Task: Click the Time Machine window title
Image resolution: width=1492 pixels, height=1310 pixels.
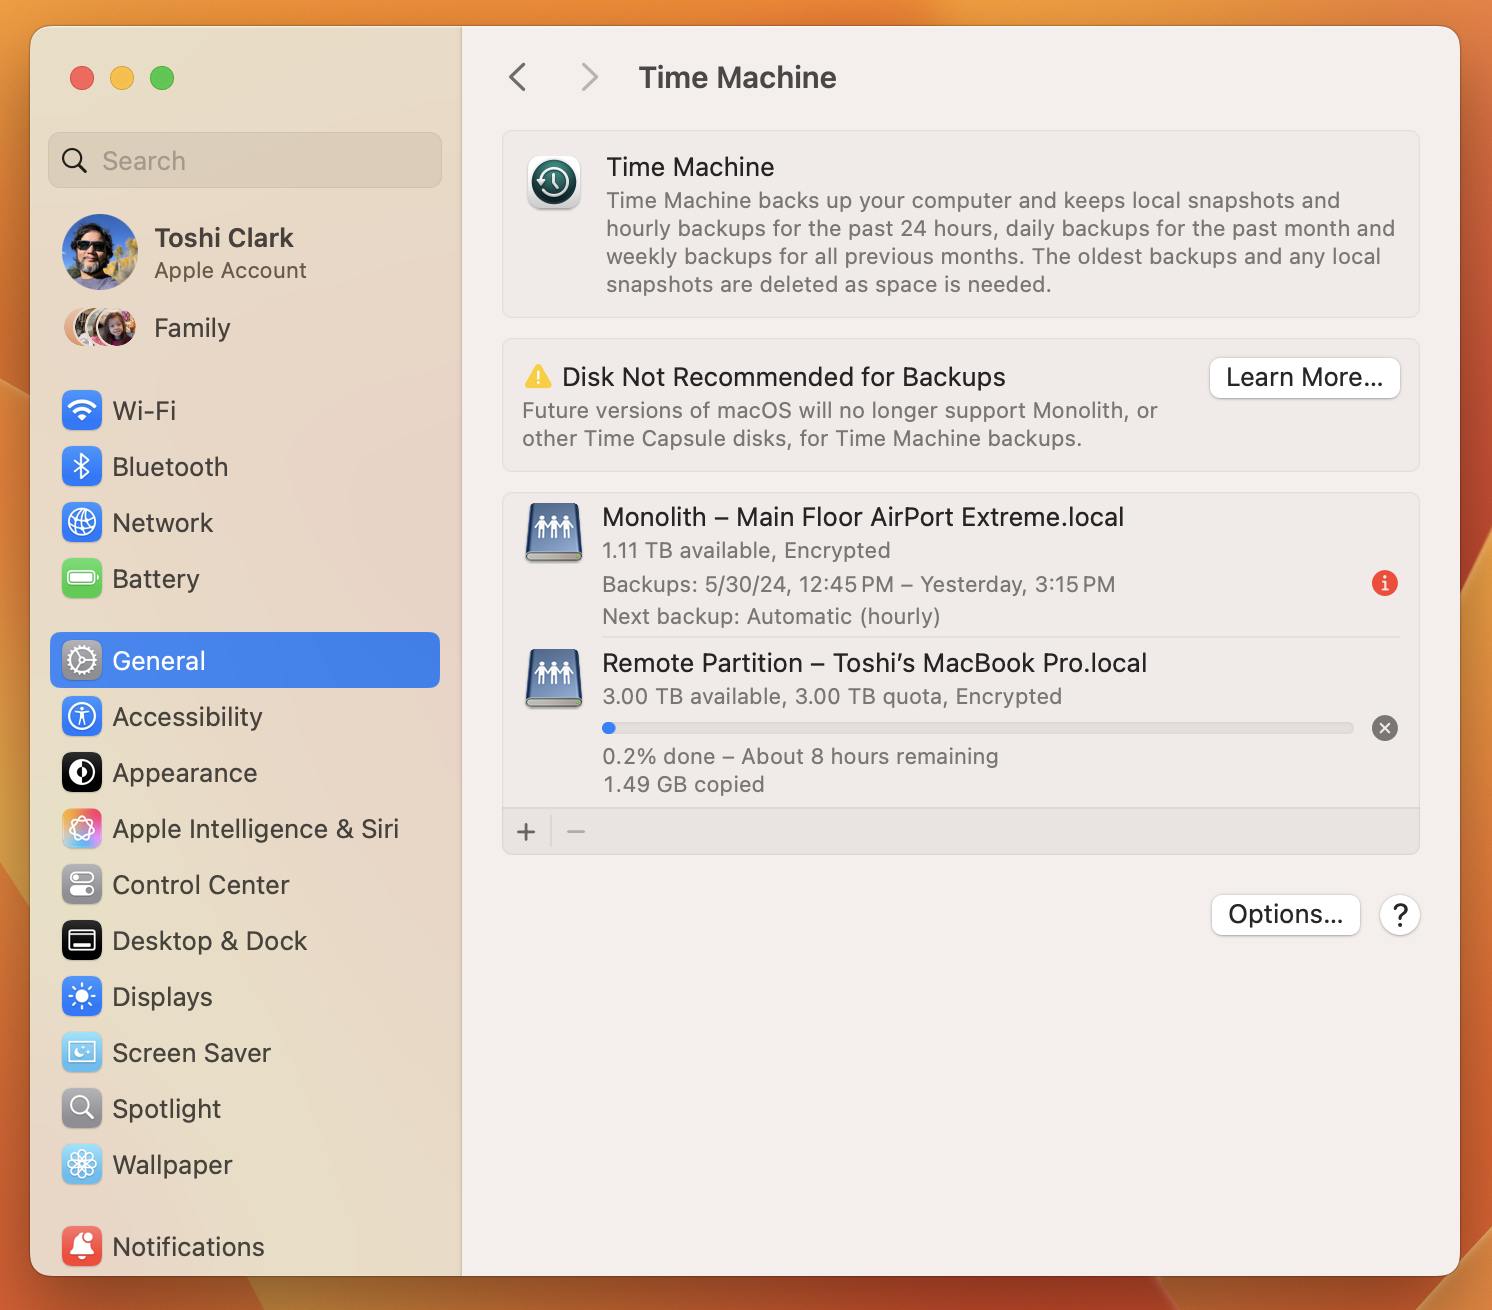Action: tap(738, 77)
